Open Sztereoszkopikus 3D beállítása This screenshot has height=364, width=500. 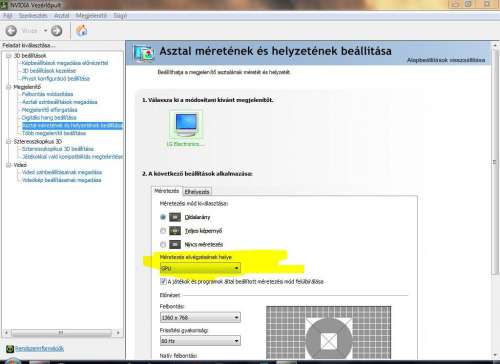pyautogui.click(x=58, y=149)
